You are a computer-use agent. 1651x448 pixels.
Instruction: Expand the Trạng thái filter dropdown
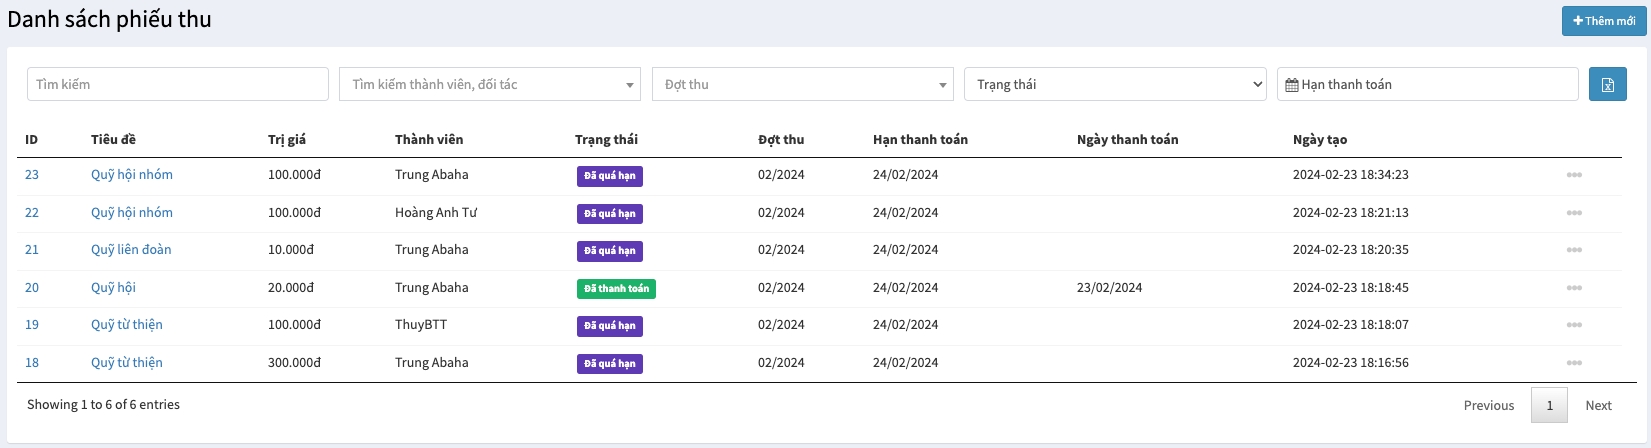(x=1114, y=85)
